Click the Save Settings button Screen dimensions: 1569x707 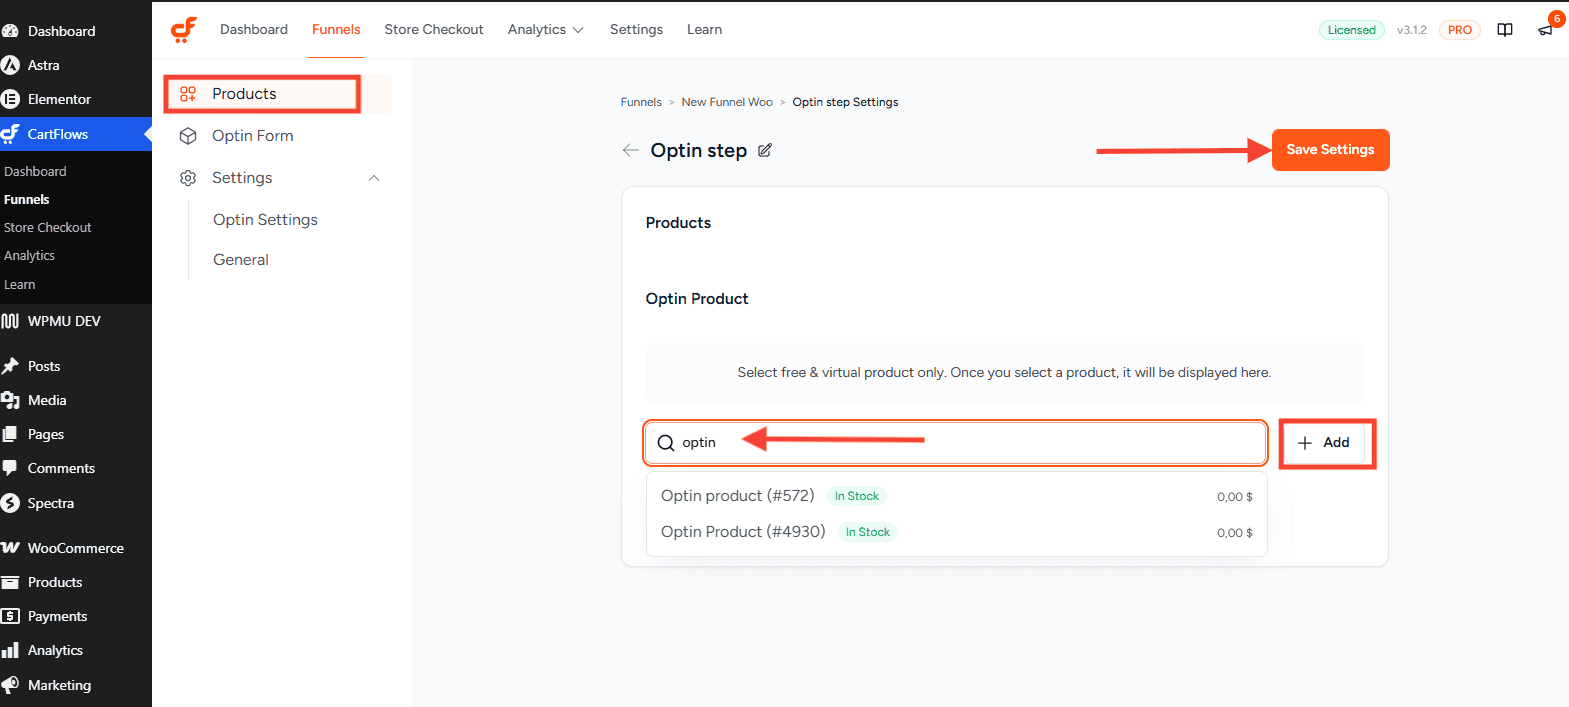[x=1330, y=150]
